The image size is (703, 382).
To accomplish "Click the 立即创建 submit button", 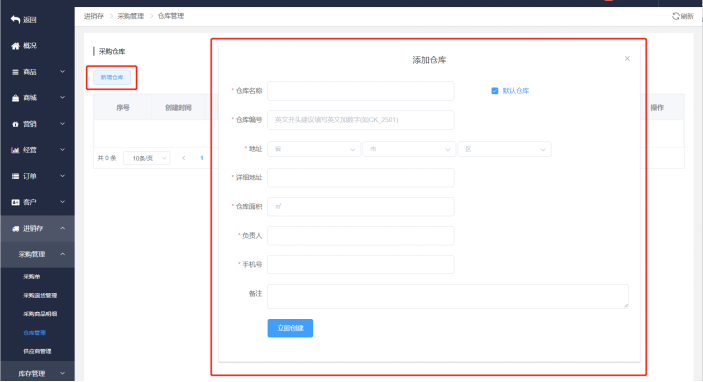I will coord(290,328).
